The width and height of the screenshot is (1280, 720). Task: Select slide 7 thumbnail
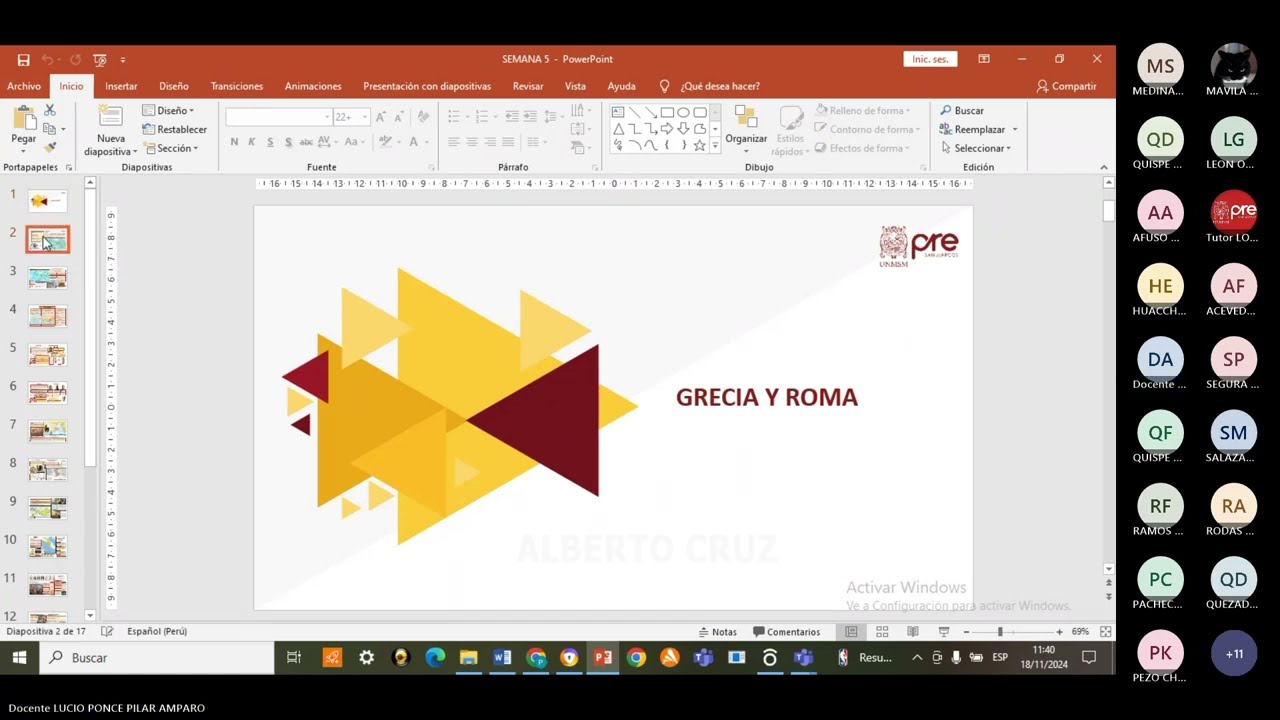pyautogui.click(x=48, y=431)
